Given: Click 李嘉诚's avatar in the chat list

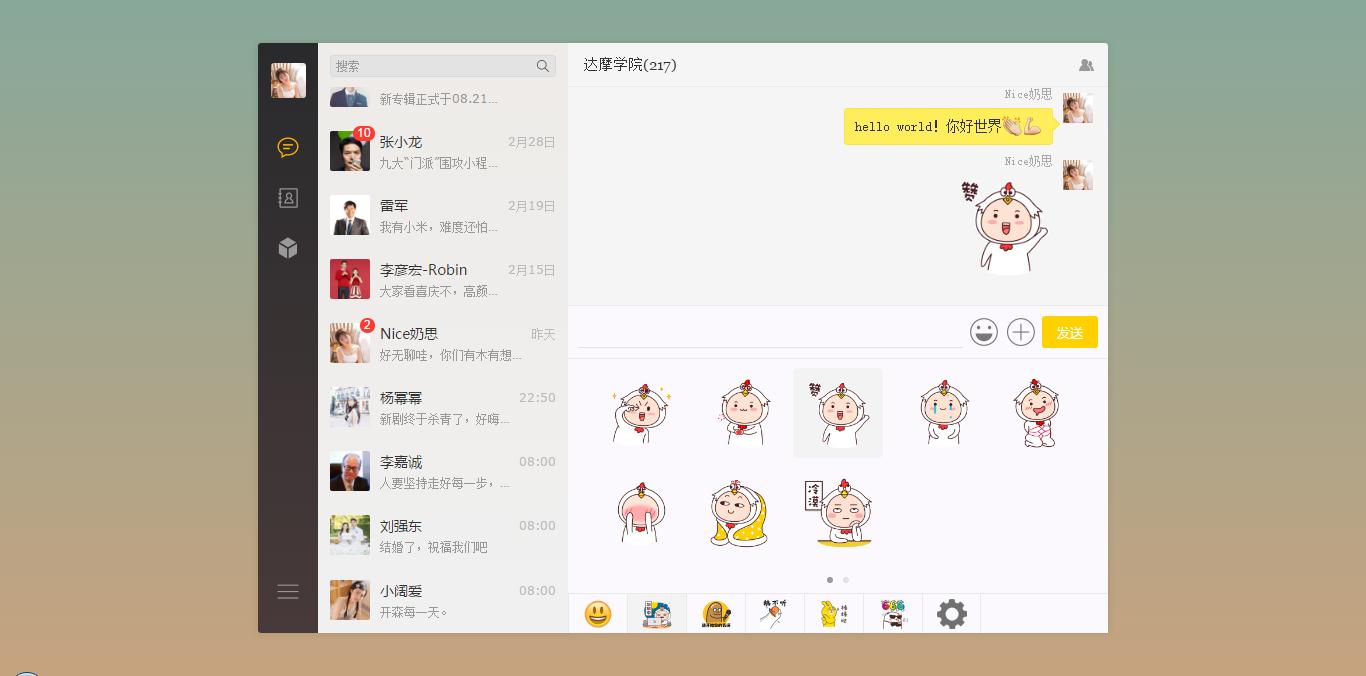Looking at the screenshot, I should (350, 471).
